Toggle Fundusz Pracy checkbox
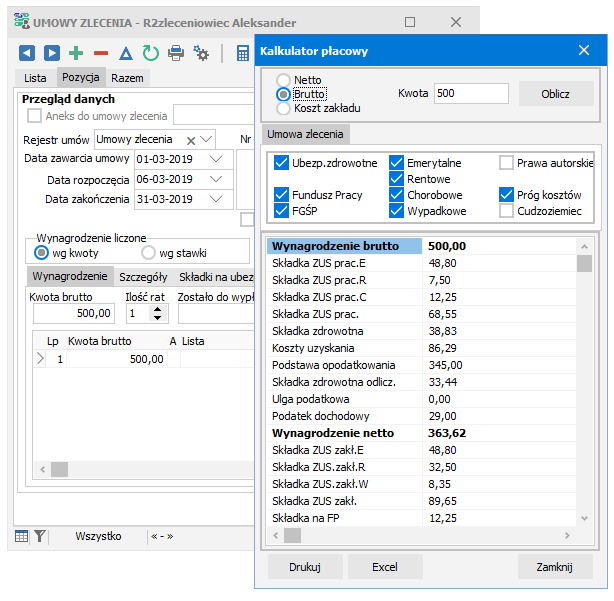Viewport: 614px width, 601px height. pos(281,195)
